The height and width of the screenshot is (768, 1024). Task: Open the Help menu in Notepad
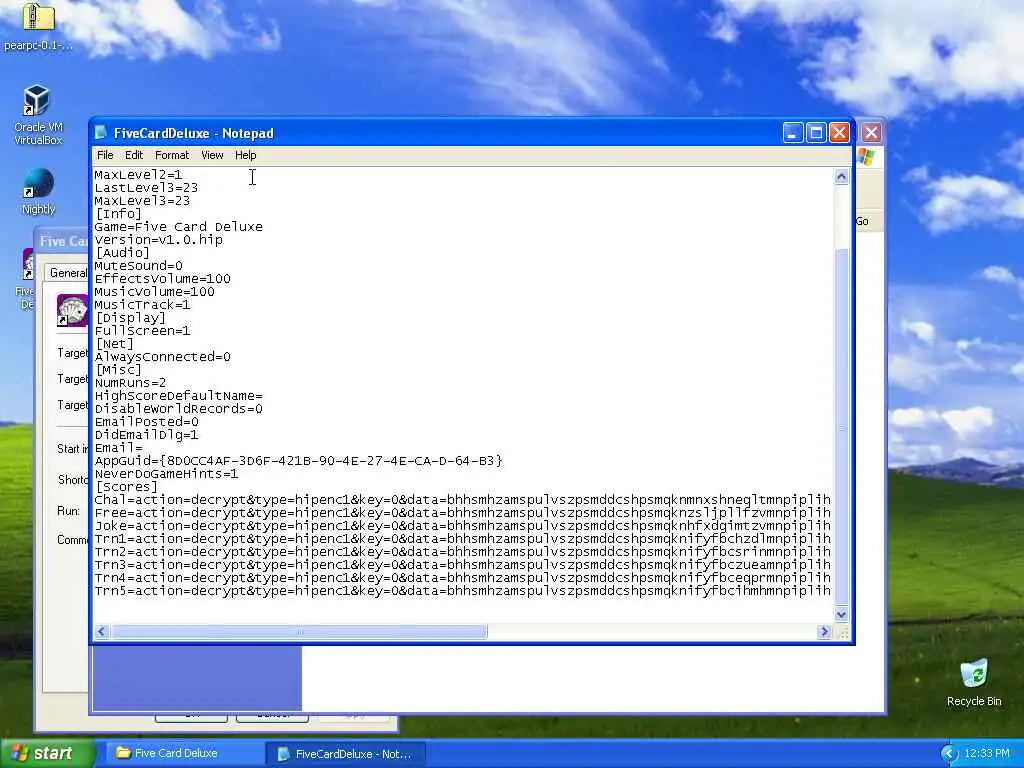click(x=246, y=155)
